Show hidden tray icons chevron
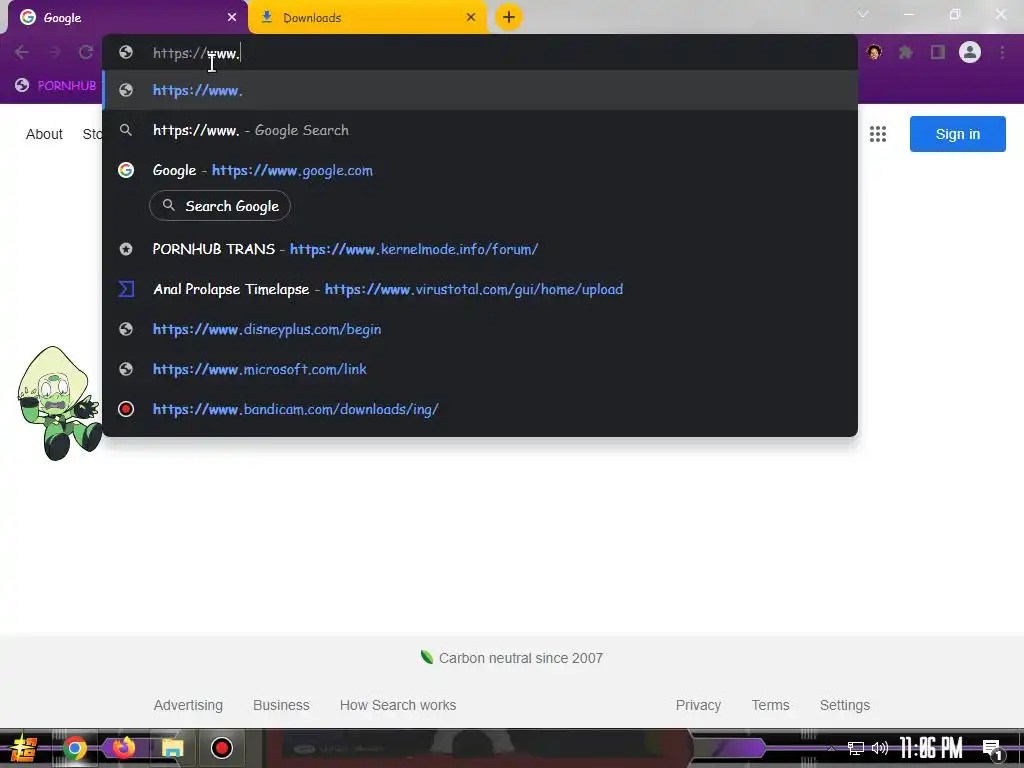Image resolution: width=1024 pixels, height=768 pixels. (831, 748)
